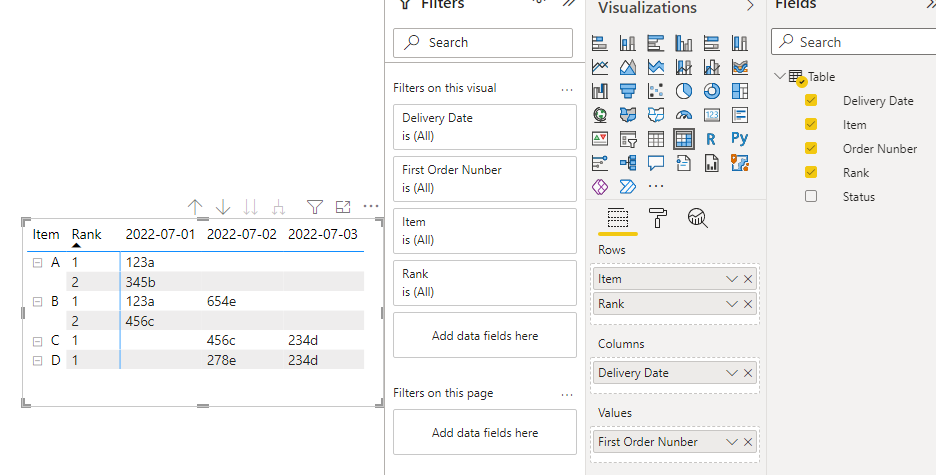Uncheck the Rank field checkbox
Screen dimensions: 936x475
(811, 172)
